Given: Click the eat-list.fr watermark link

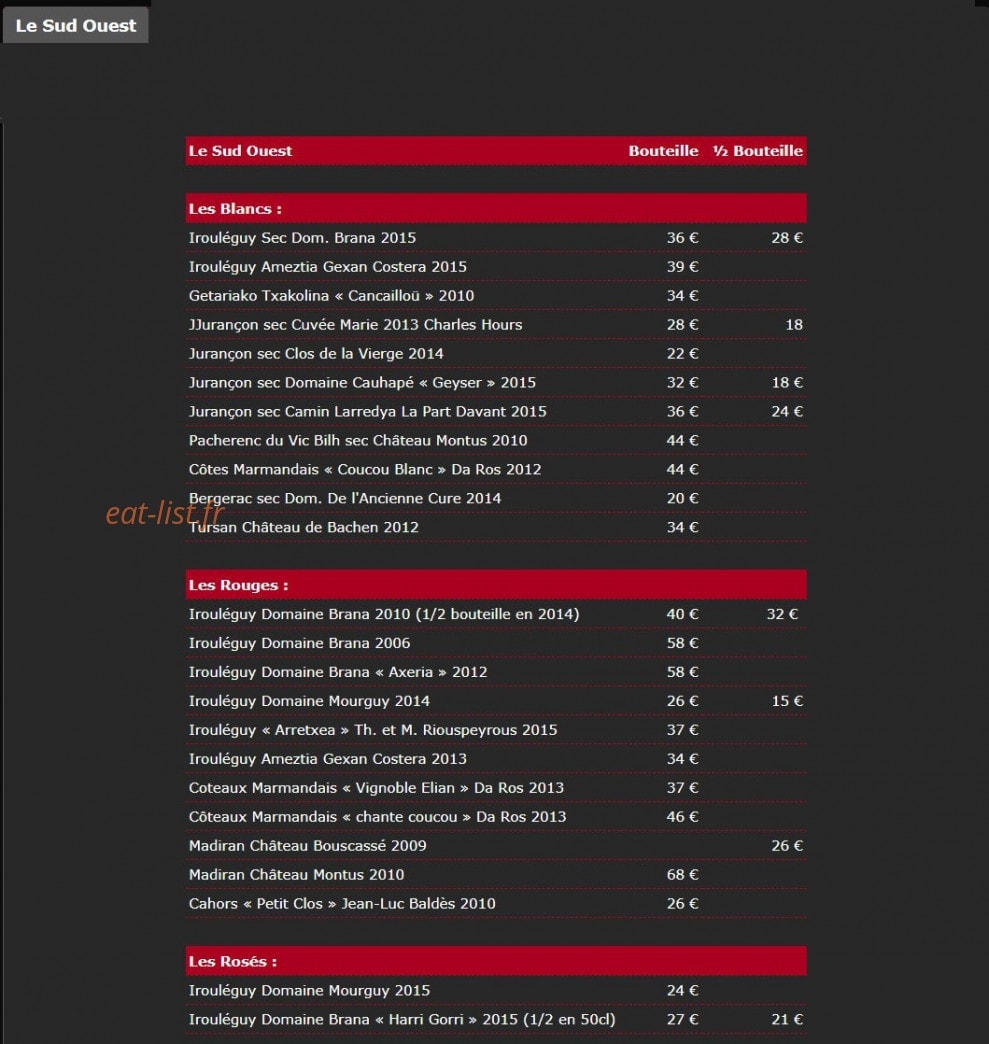Looking at the screenshot, I should click(x=165, y=513).
